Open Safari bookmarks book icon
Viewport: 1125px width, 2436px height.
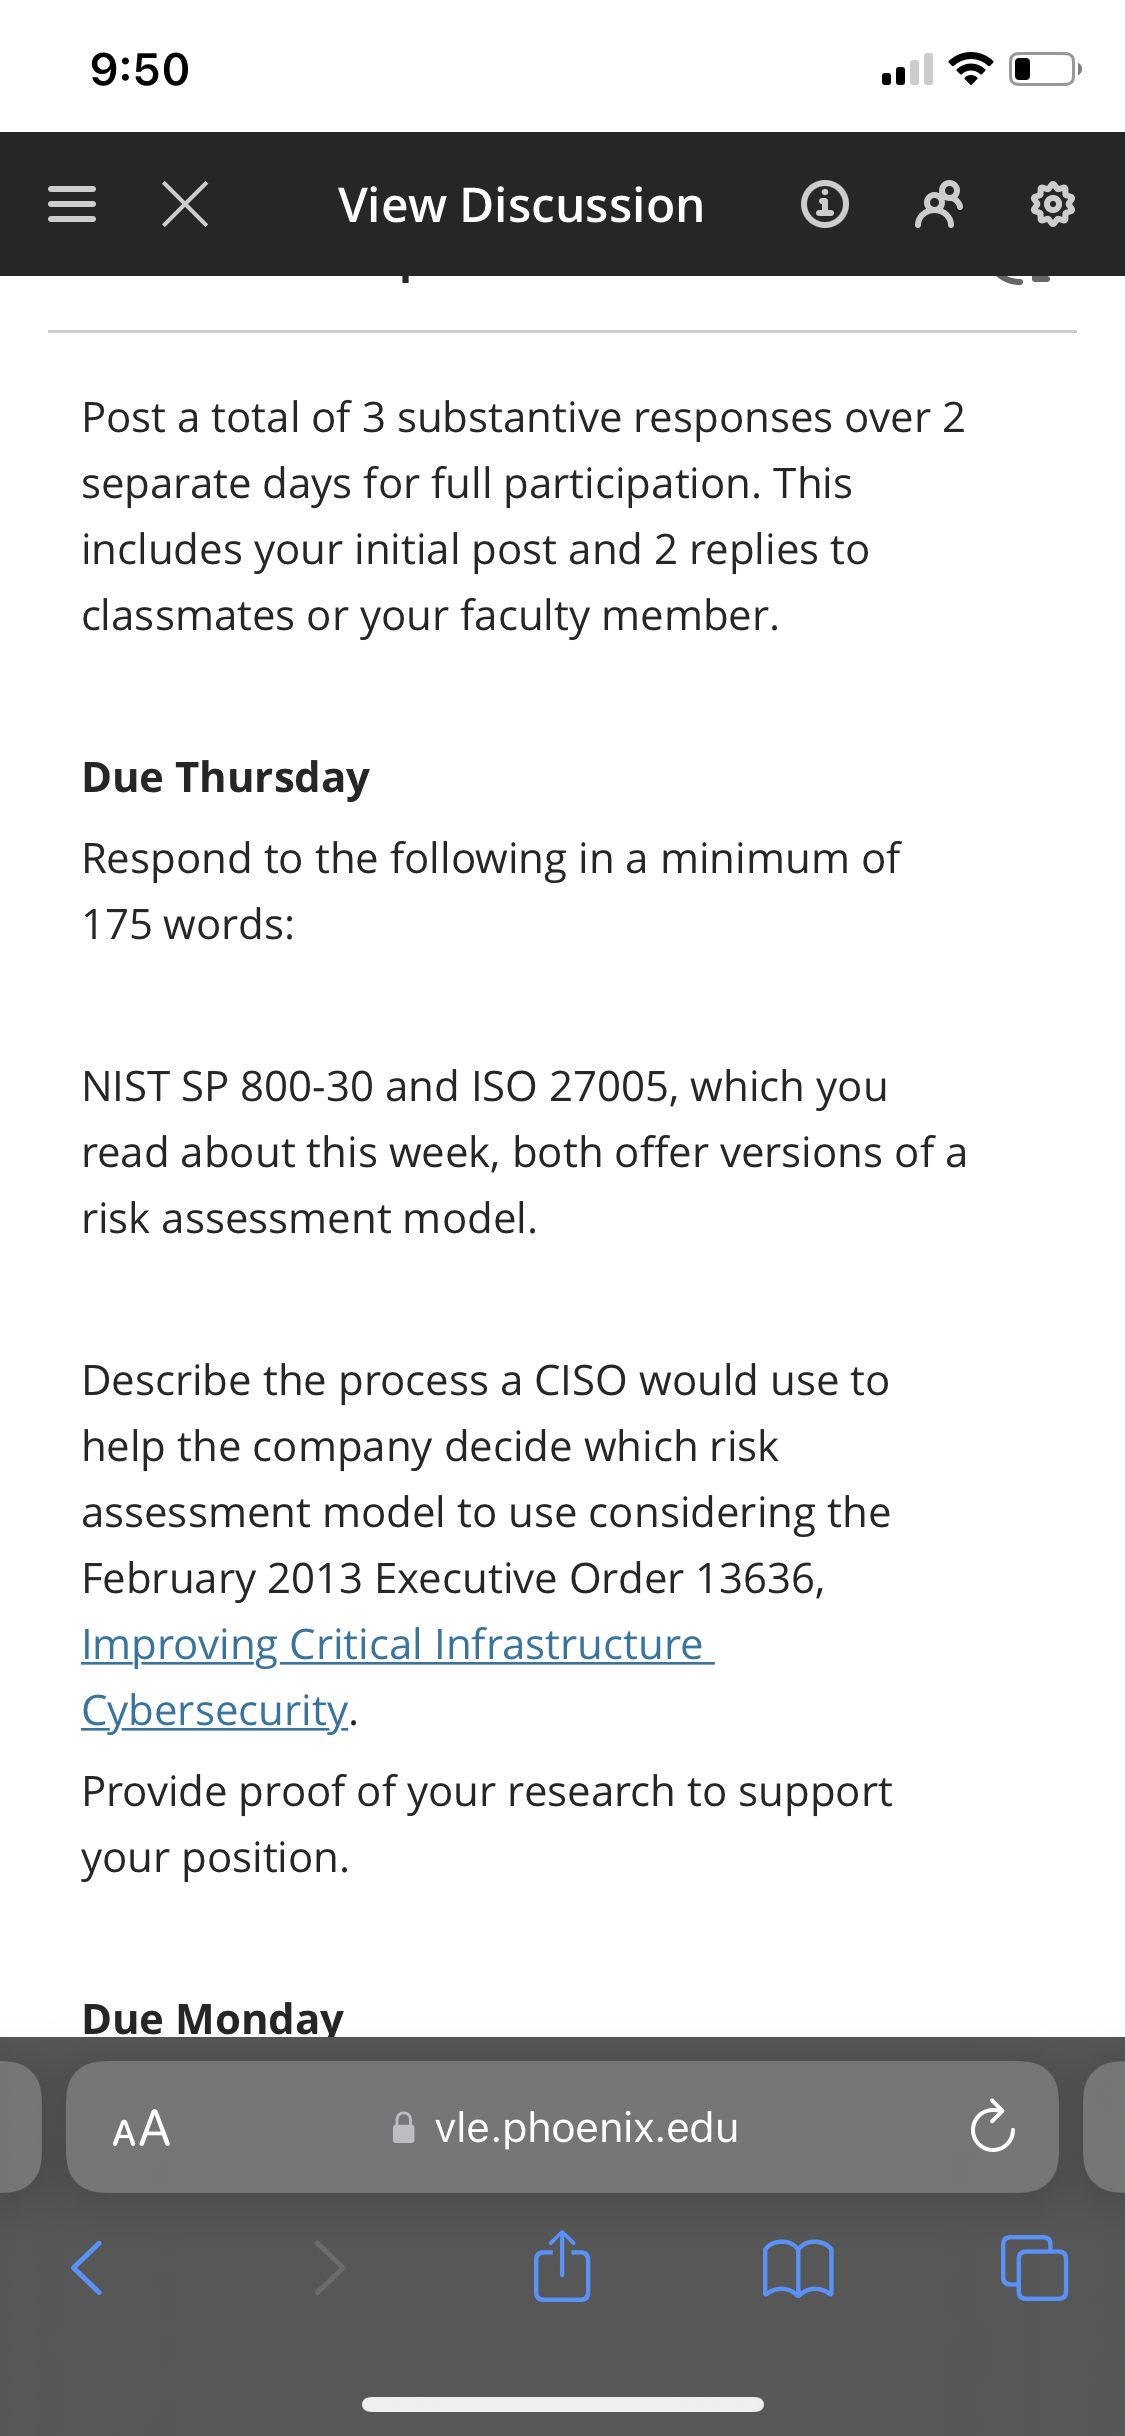[x=798, y=2268]
